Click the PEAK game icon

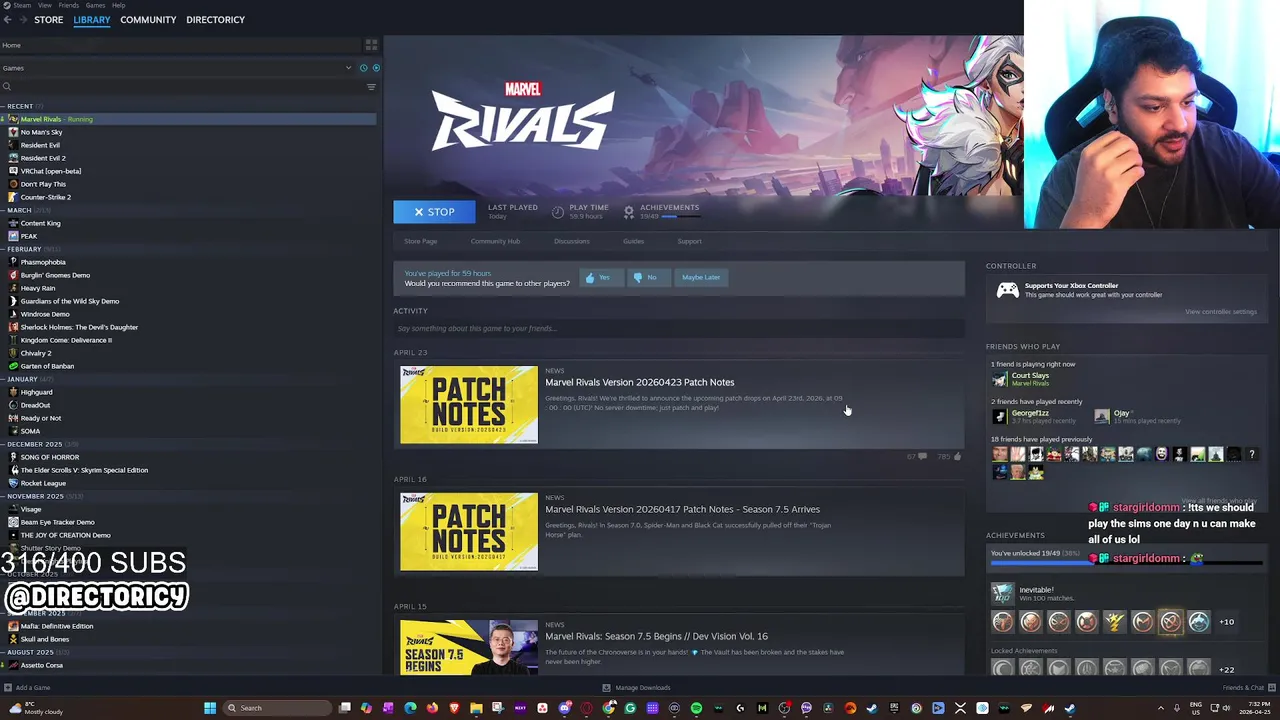coord(13,236)
